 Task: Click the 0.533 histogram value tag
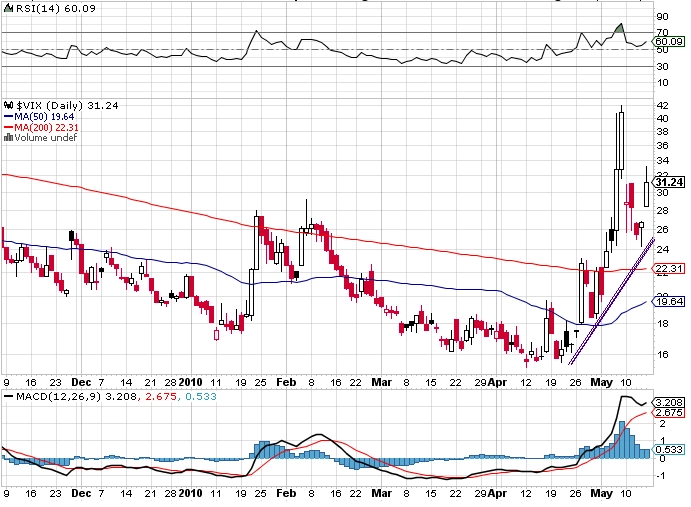[x=667, y=450]
